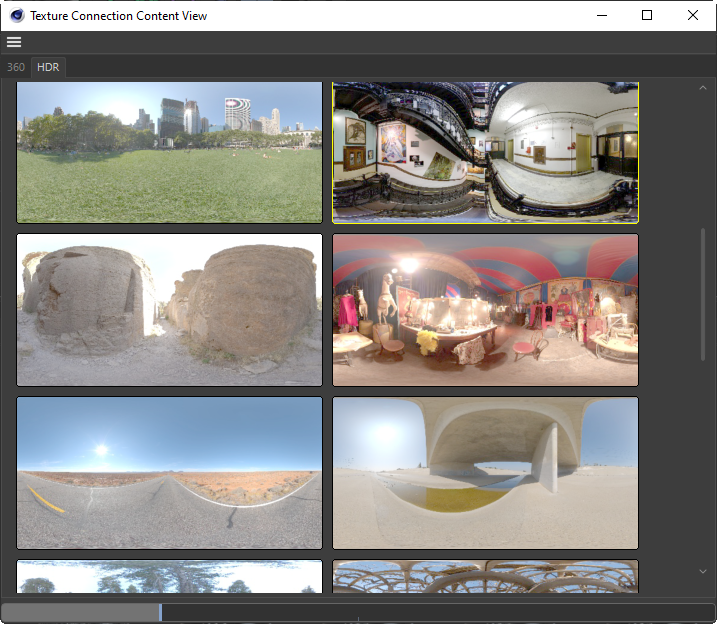Choose the rock formations HDR thumbnail
The image size is (717, 624).
tap(169, 310)
